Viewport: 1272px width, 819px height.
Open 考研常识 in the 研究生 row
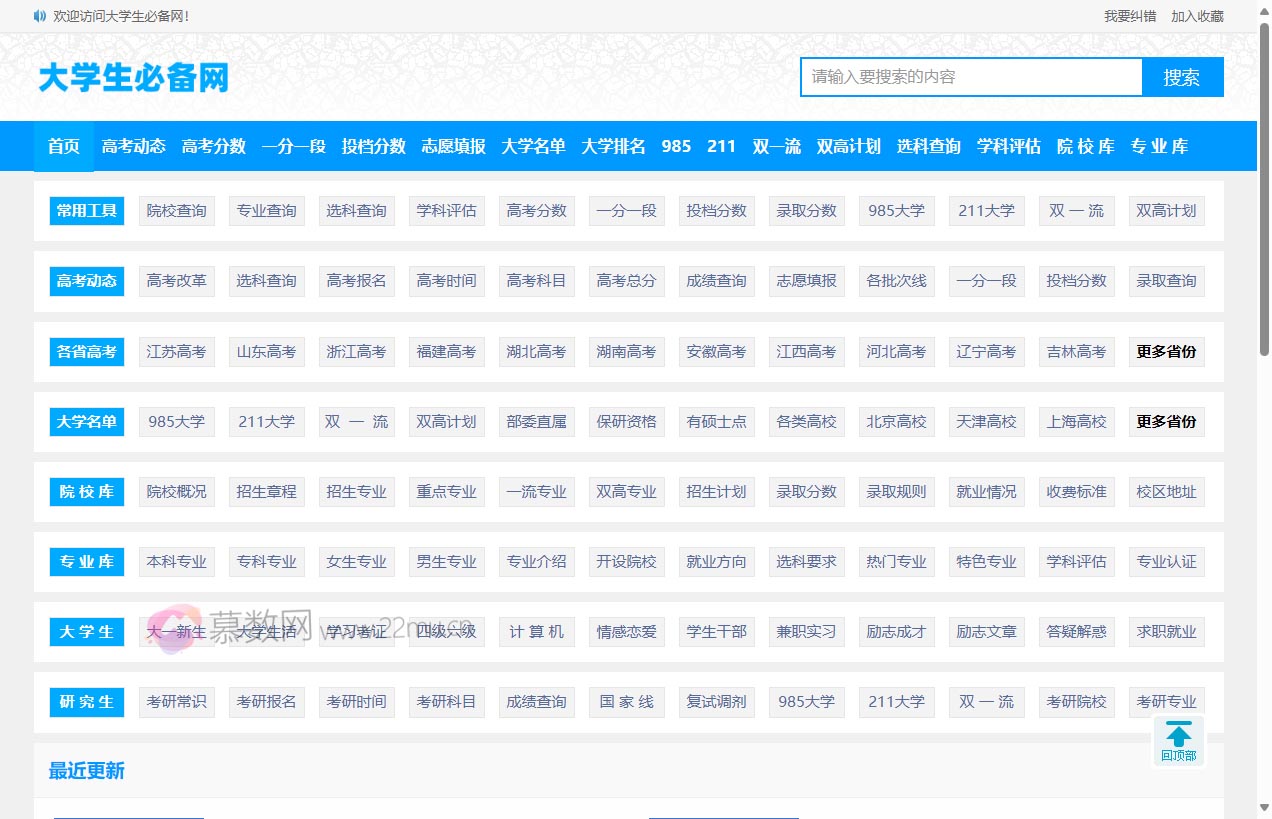176,701
